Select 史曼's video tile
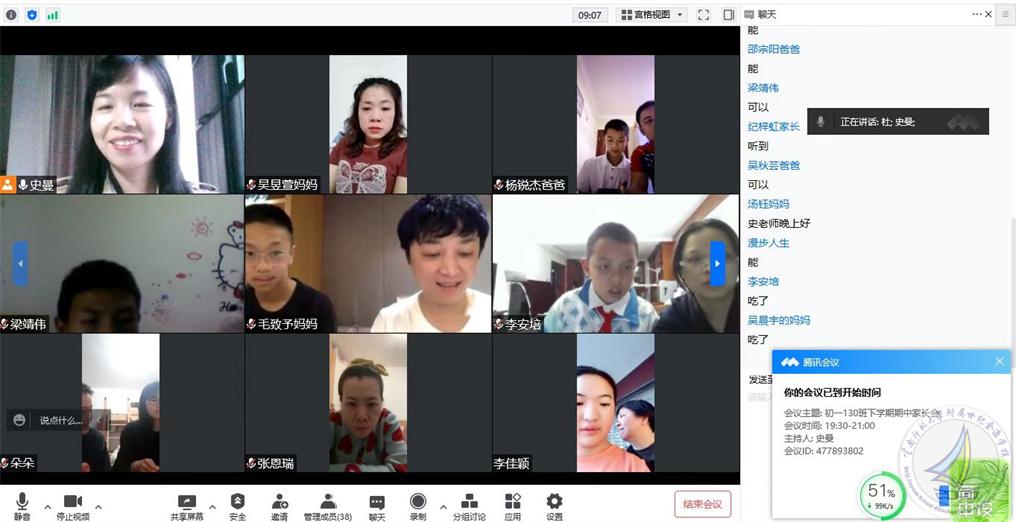 pyautogui.click(x=122, y=124)
